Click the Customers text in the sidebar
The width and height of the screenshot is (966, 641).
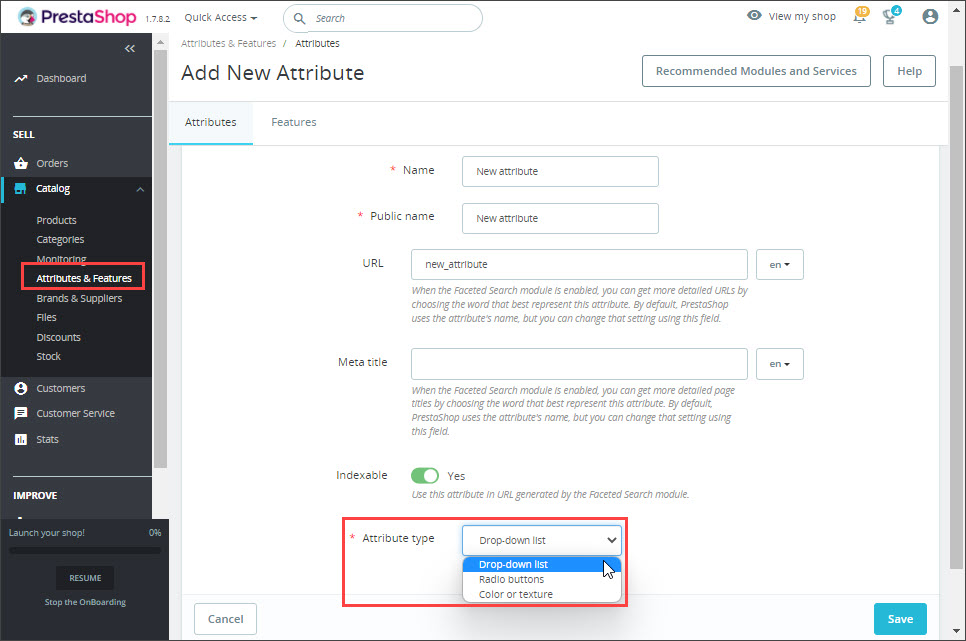[x=60, y=388]
